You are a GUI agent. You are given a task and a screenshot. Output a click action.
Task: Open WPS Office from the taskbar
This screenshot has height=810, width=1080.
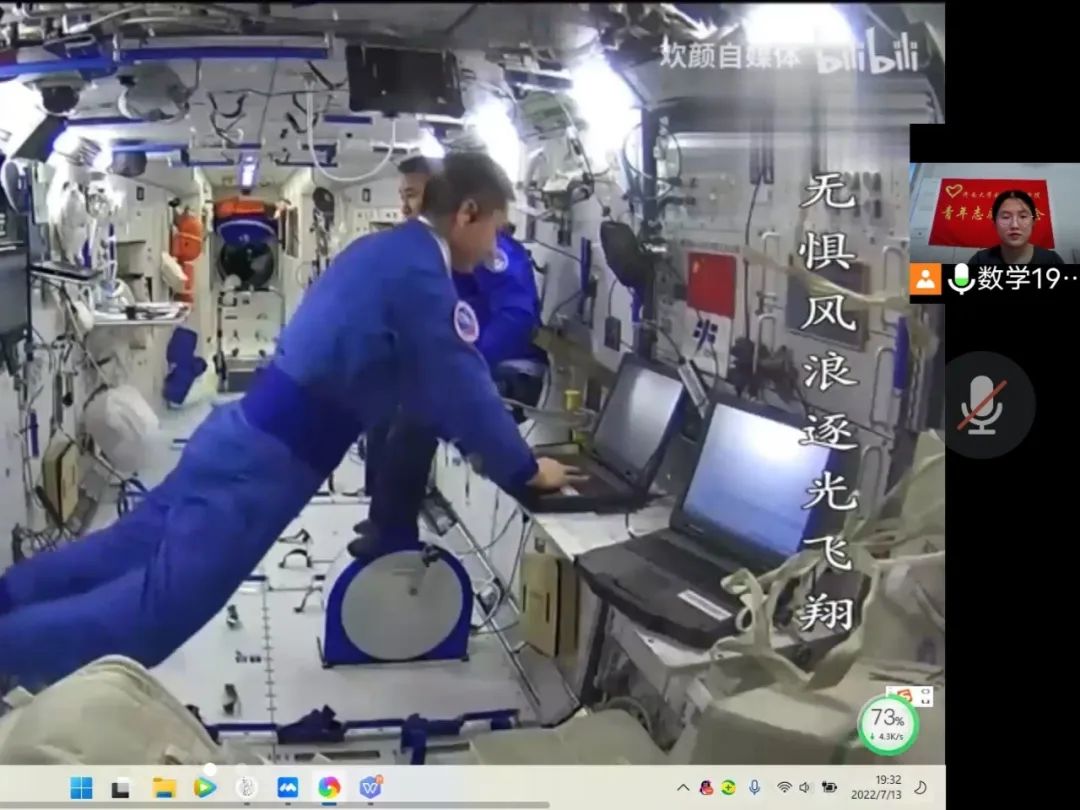coord(371,787)
